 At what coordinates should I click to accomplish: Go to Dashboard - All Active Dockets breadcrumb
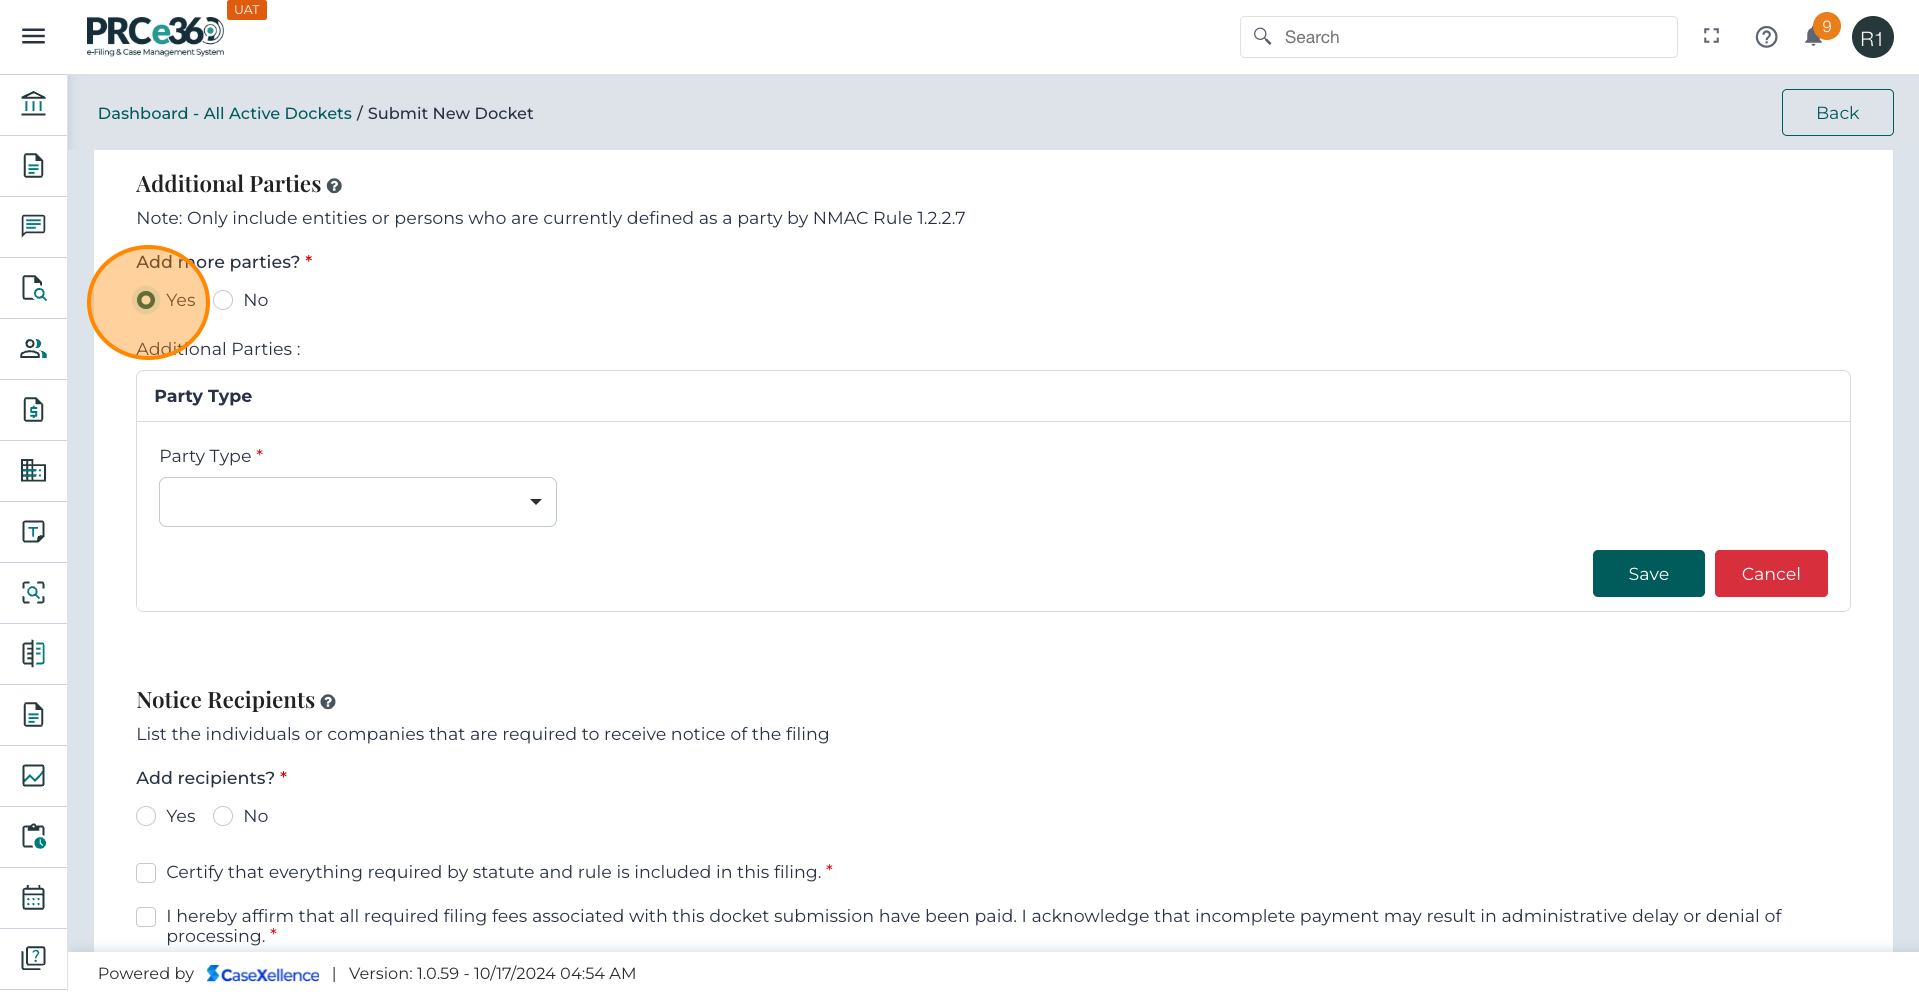point(224,113)
